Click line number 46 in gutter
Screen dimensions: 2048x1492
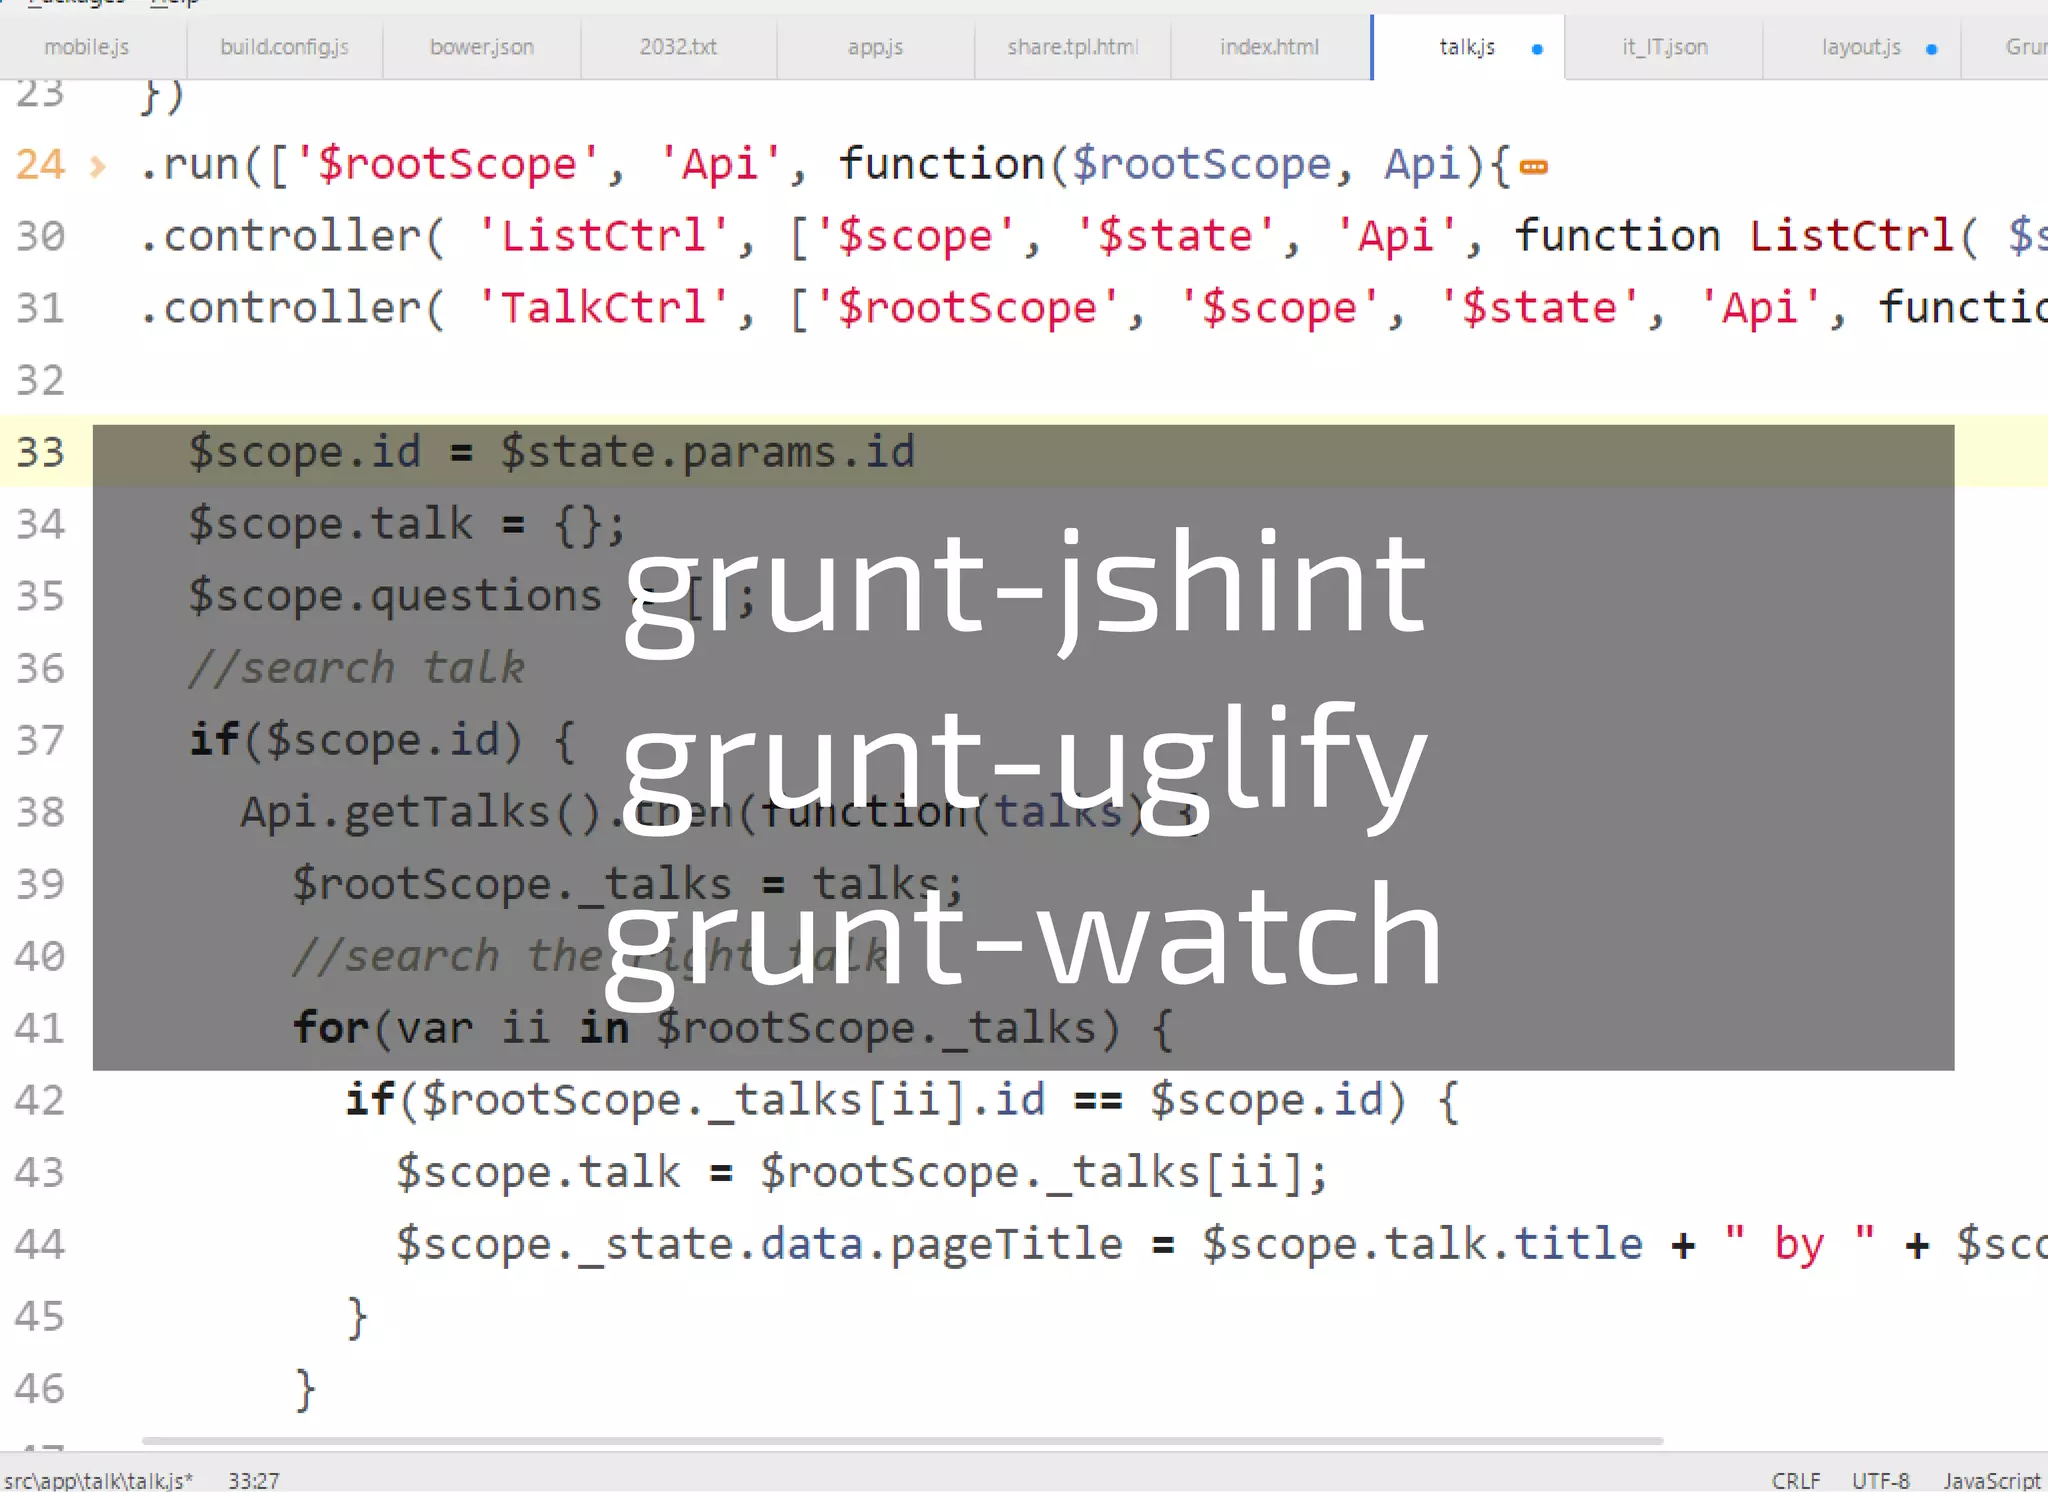click(40, 1388)
